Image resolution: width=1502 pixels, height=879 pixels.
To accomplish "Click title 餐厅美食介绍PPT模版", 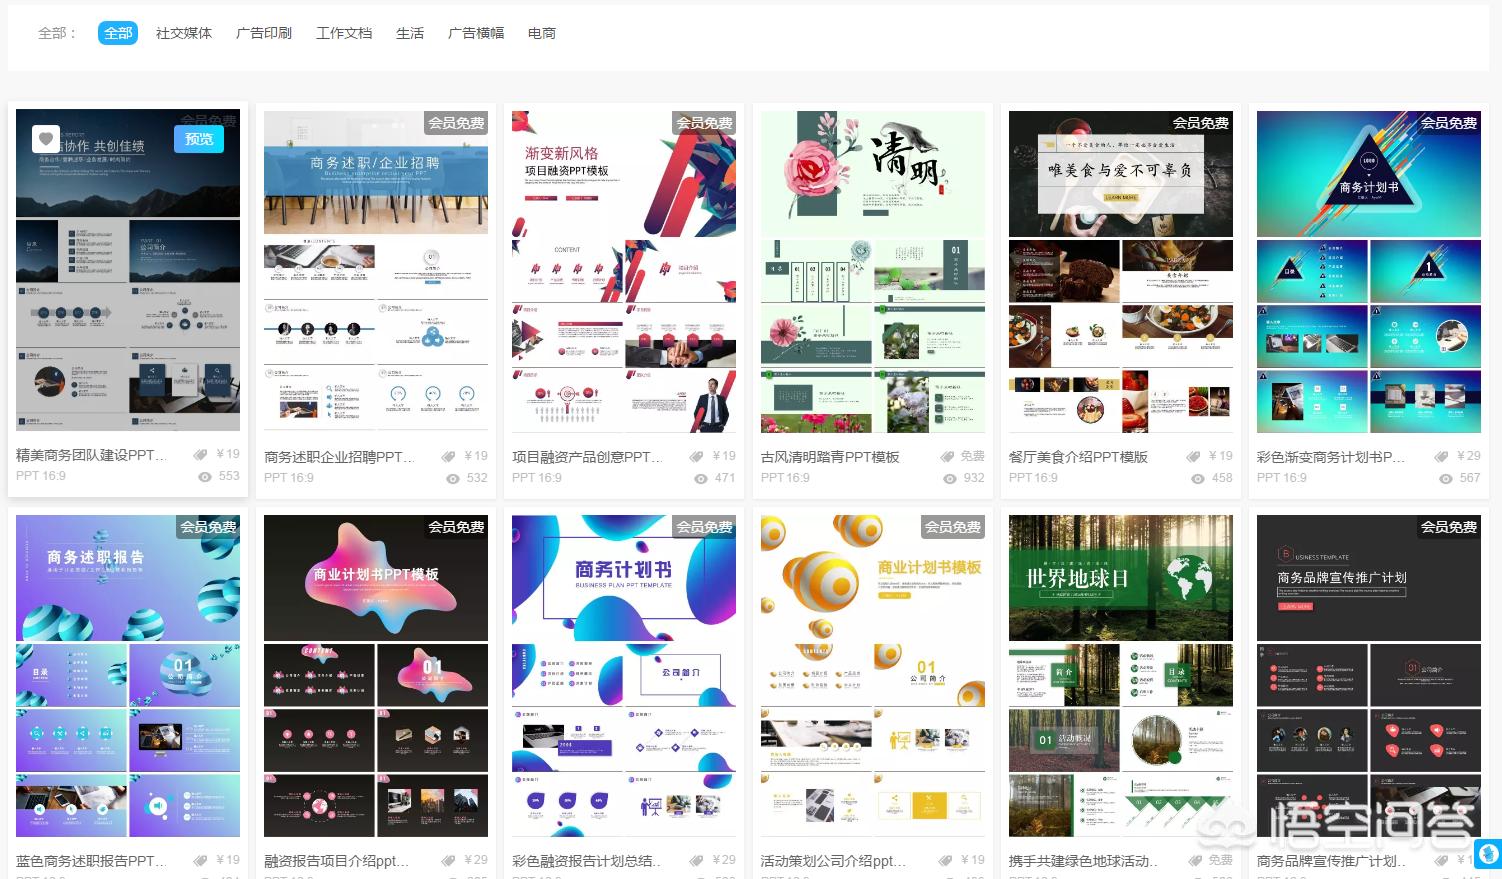I will pyautogui.click(x=1078, y=457).
